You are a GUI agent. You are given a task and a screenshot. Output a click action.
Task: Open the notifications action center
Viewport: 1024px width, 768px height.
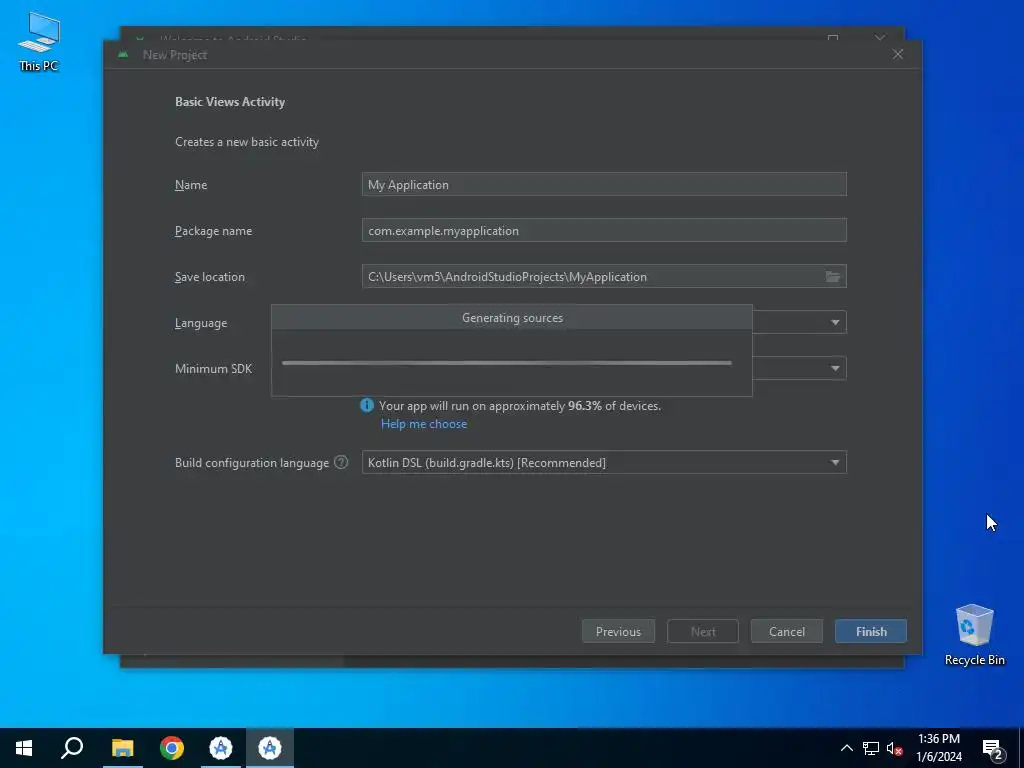tap(992, 749)
